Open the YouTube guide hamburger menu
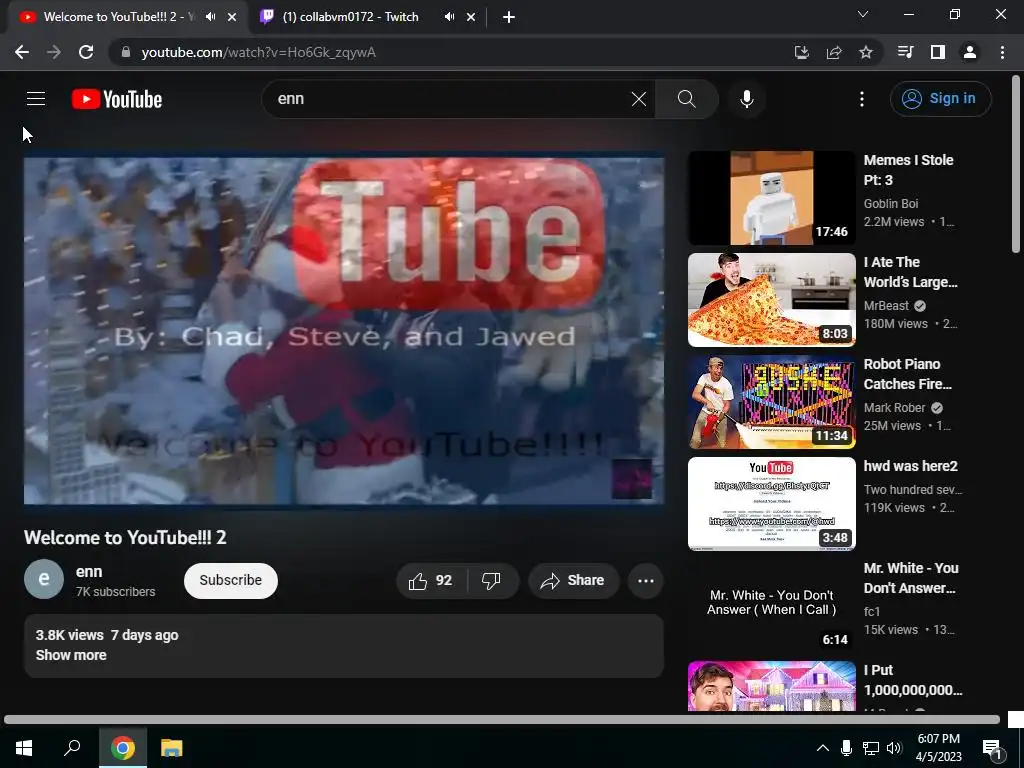1024x768 pixels. tap(36, 99)
